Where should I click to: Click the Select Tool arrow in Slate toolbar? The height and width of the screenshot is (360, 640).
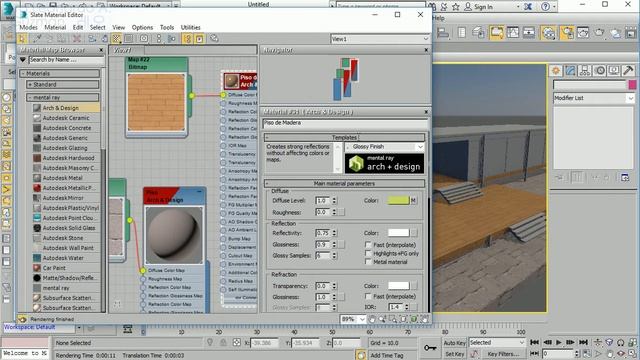tap(22, 38)
